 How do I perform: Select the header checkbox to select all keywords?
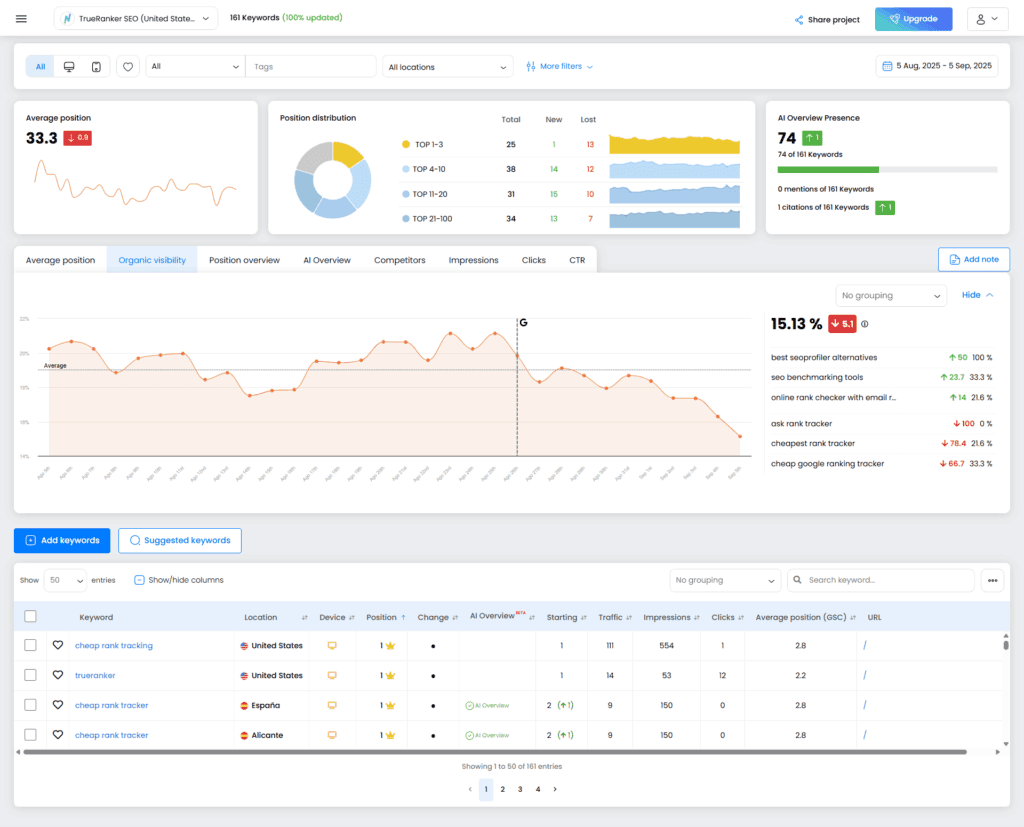(29, 617)
